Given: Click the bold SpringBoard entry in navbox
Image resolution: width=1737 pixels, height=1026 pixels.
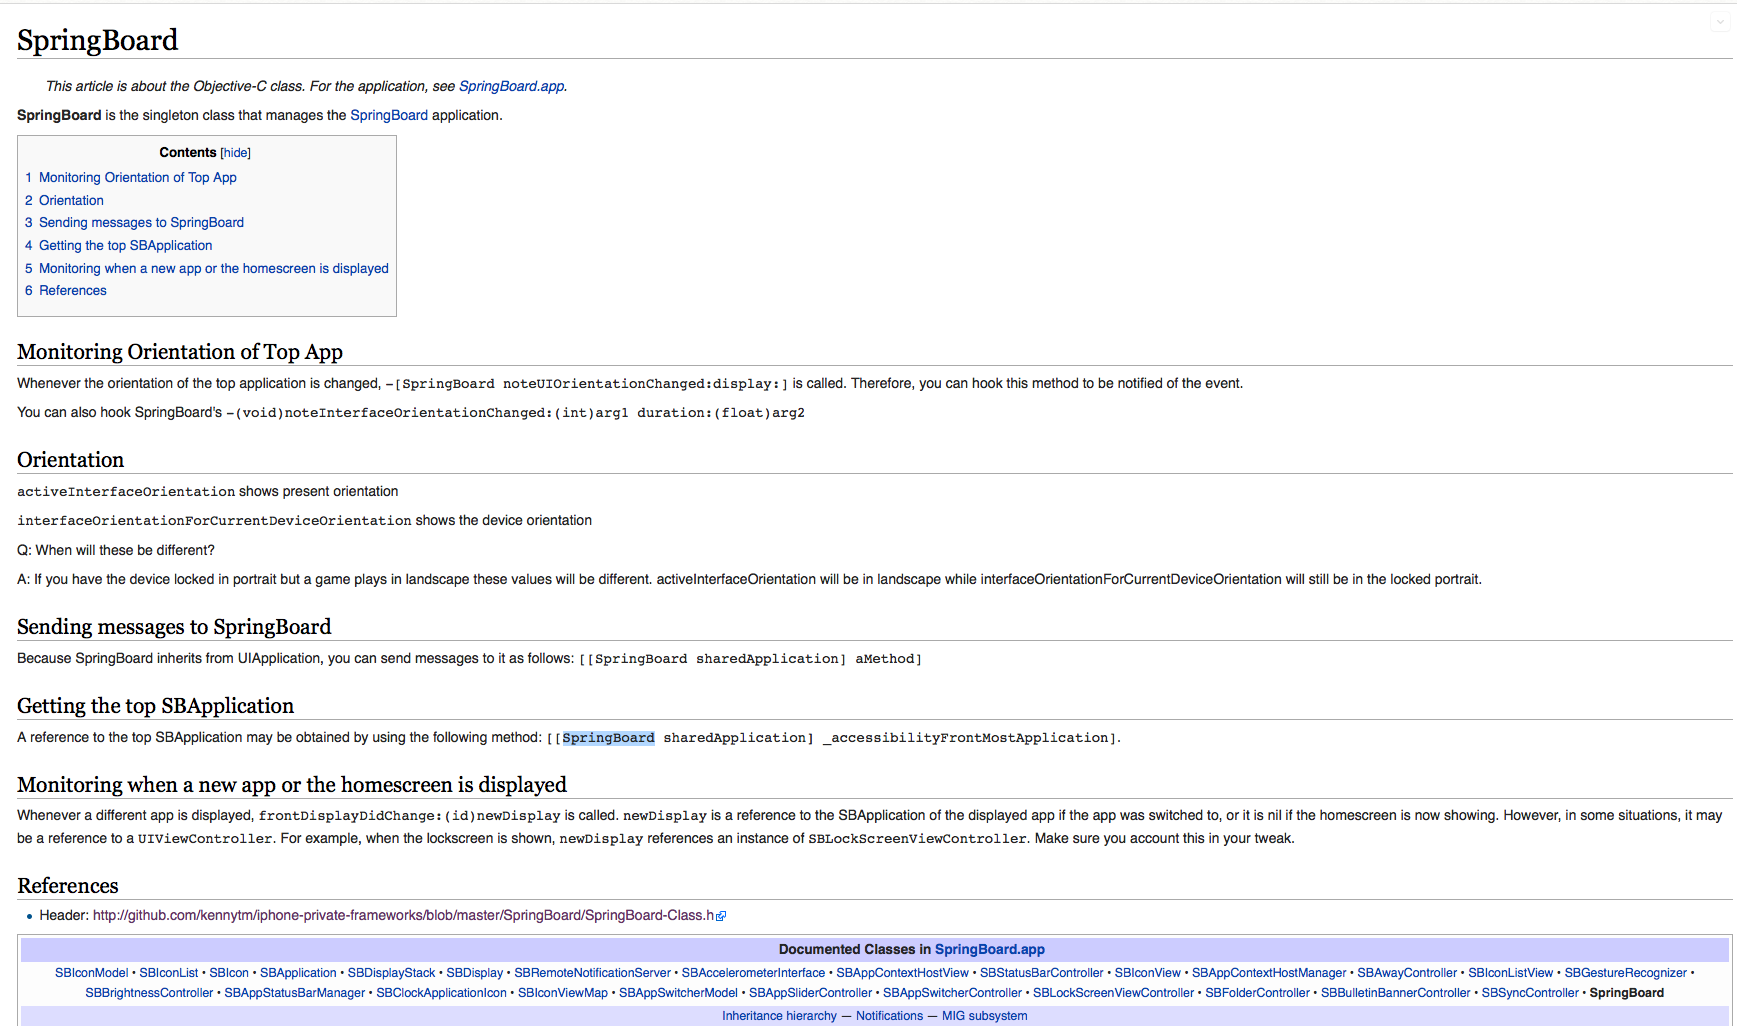Looking at the screenshot, I should pos(1626,993).
